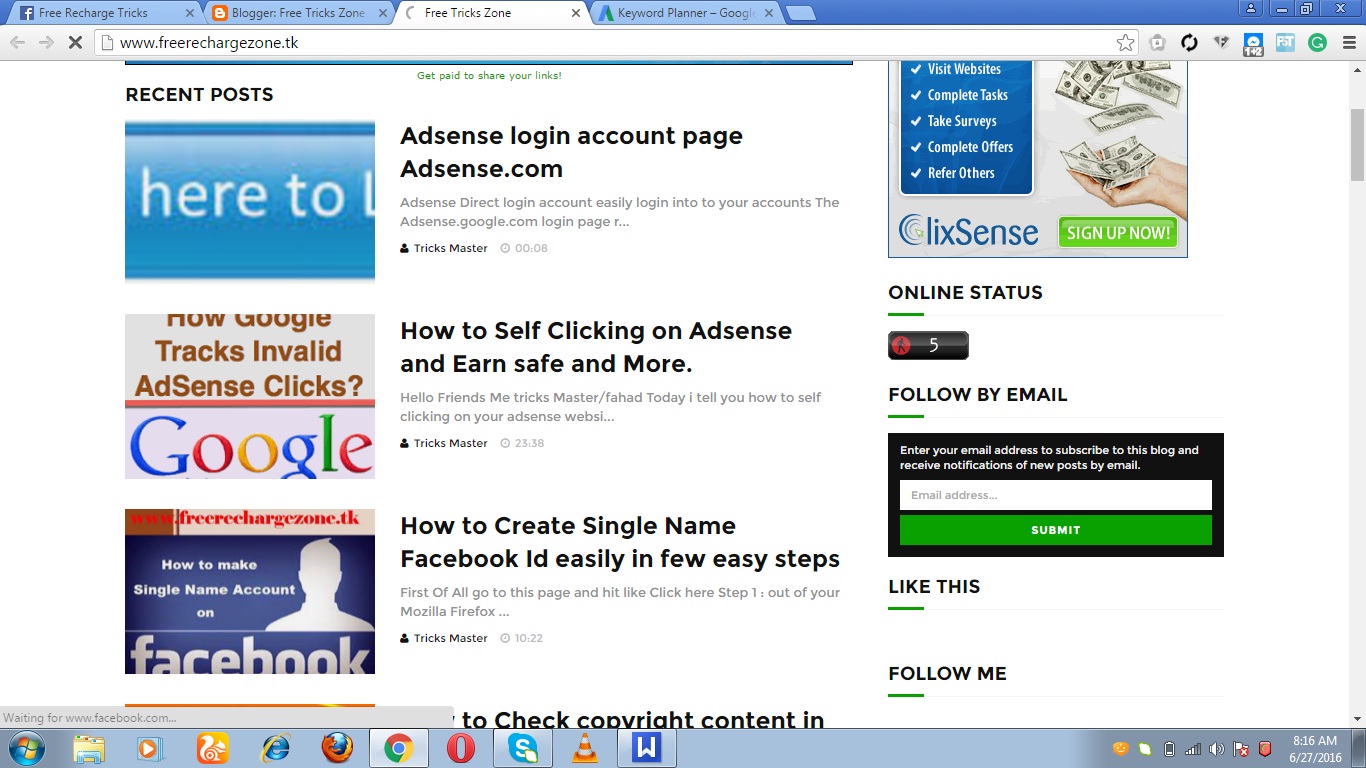Click the red shield security tray icon
Screen dimensions: 1366x768
point(1265,749)
